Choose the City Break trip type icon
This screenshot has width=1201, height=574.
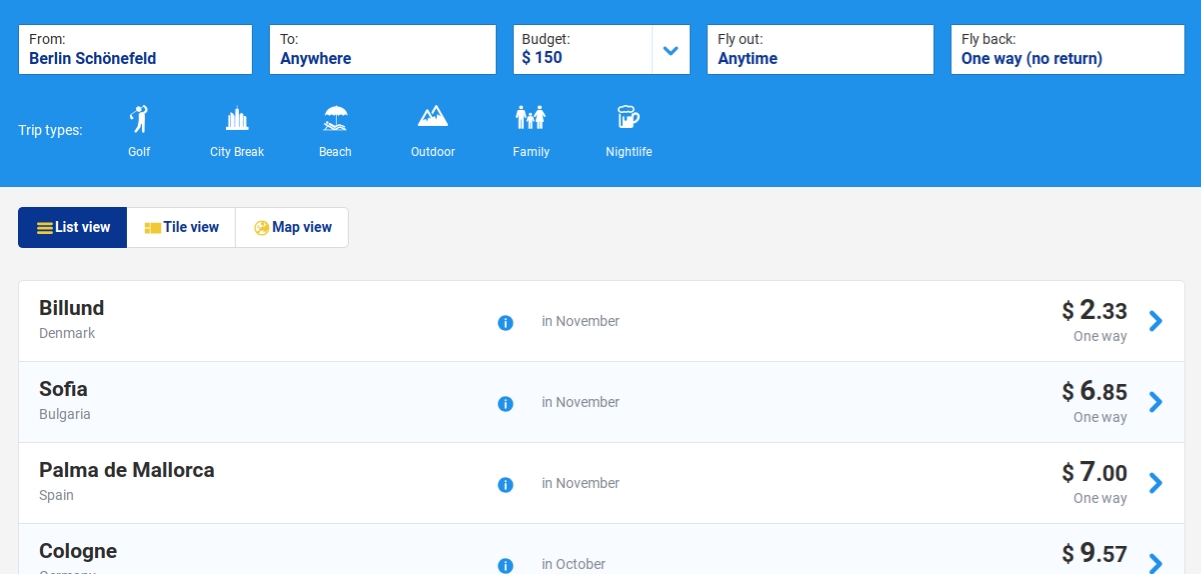[x=237, y=119]
